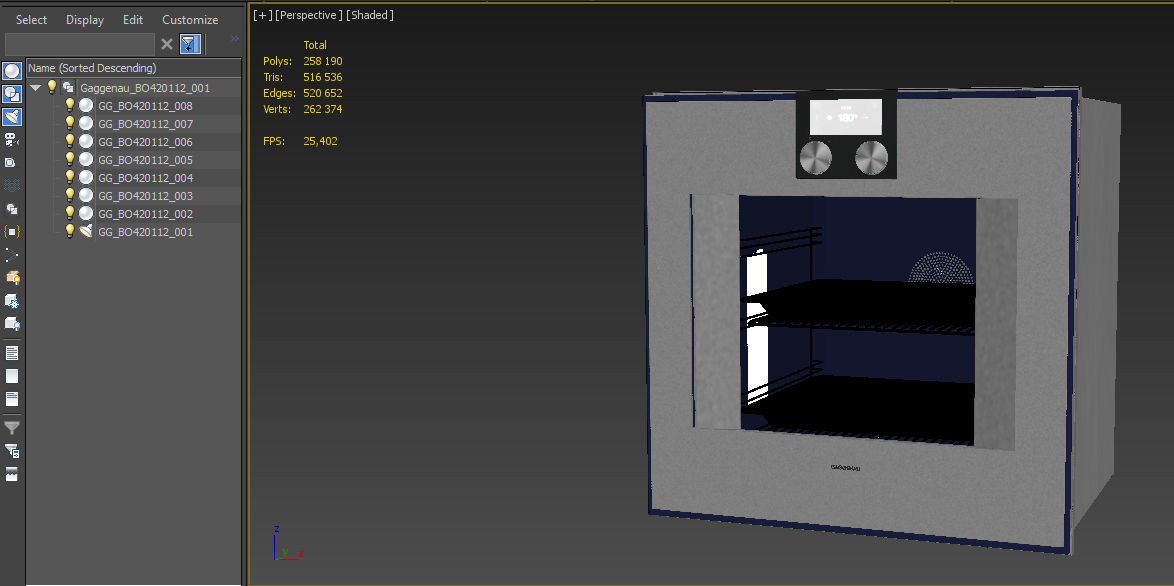
Task: Toggle the Display Containers box icon
Action: (x=12, y=277)
